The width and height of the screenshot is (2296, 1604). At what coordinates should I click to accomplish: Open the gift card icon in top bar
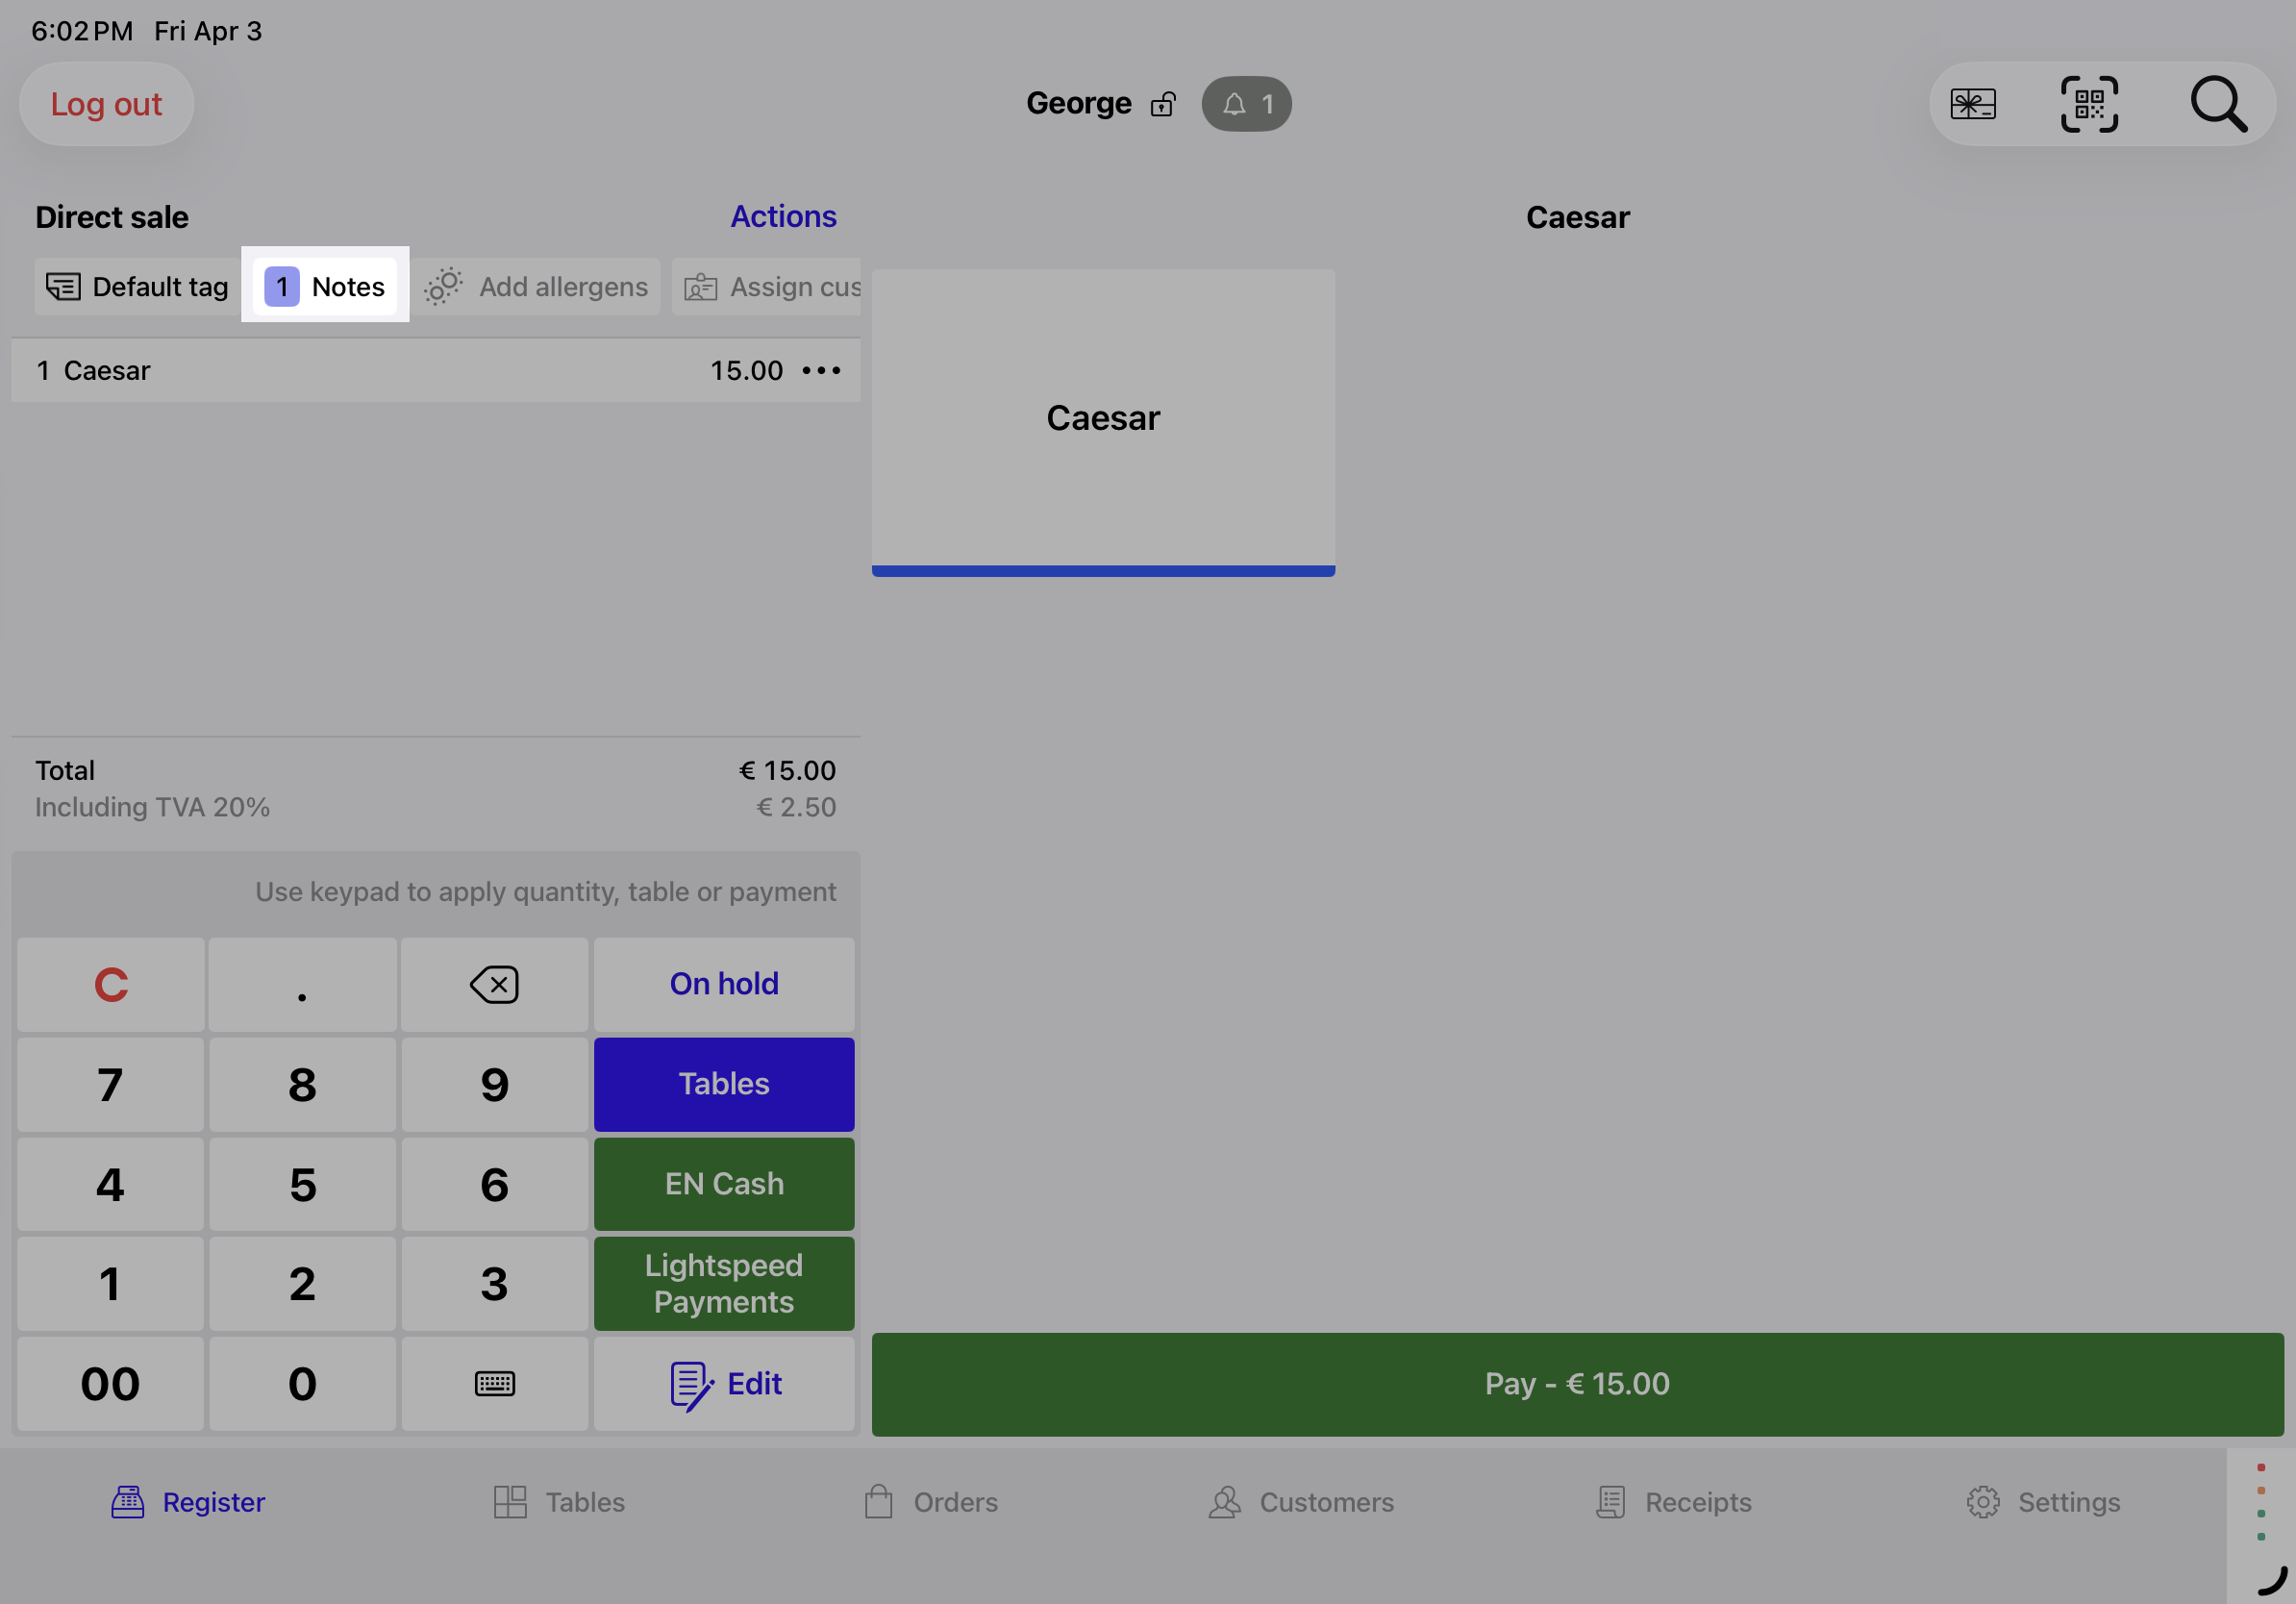coord(1972,104)
